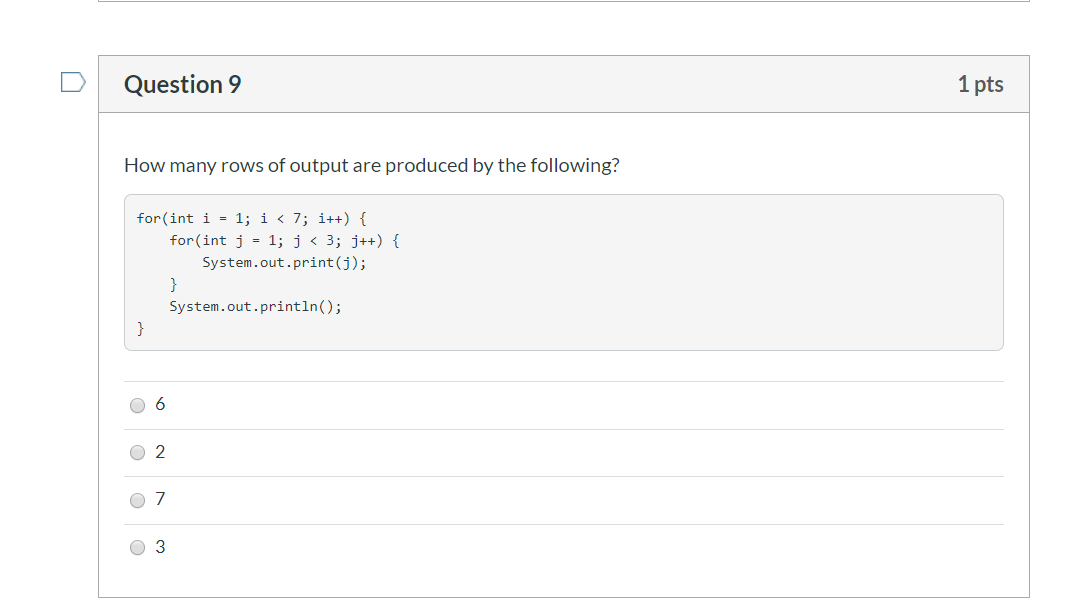Select the radio button for answer 6
1075x616 pixels.
138,405
